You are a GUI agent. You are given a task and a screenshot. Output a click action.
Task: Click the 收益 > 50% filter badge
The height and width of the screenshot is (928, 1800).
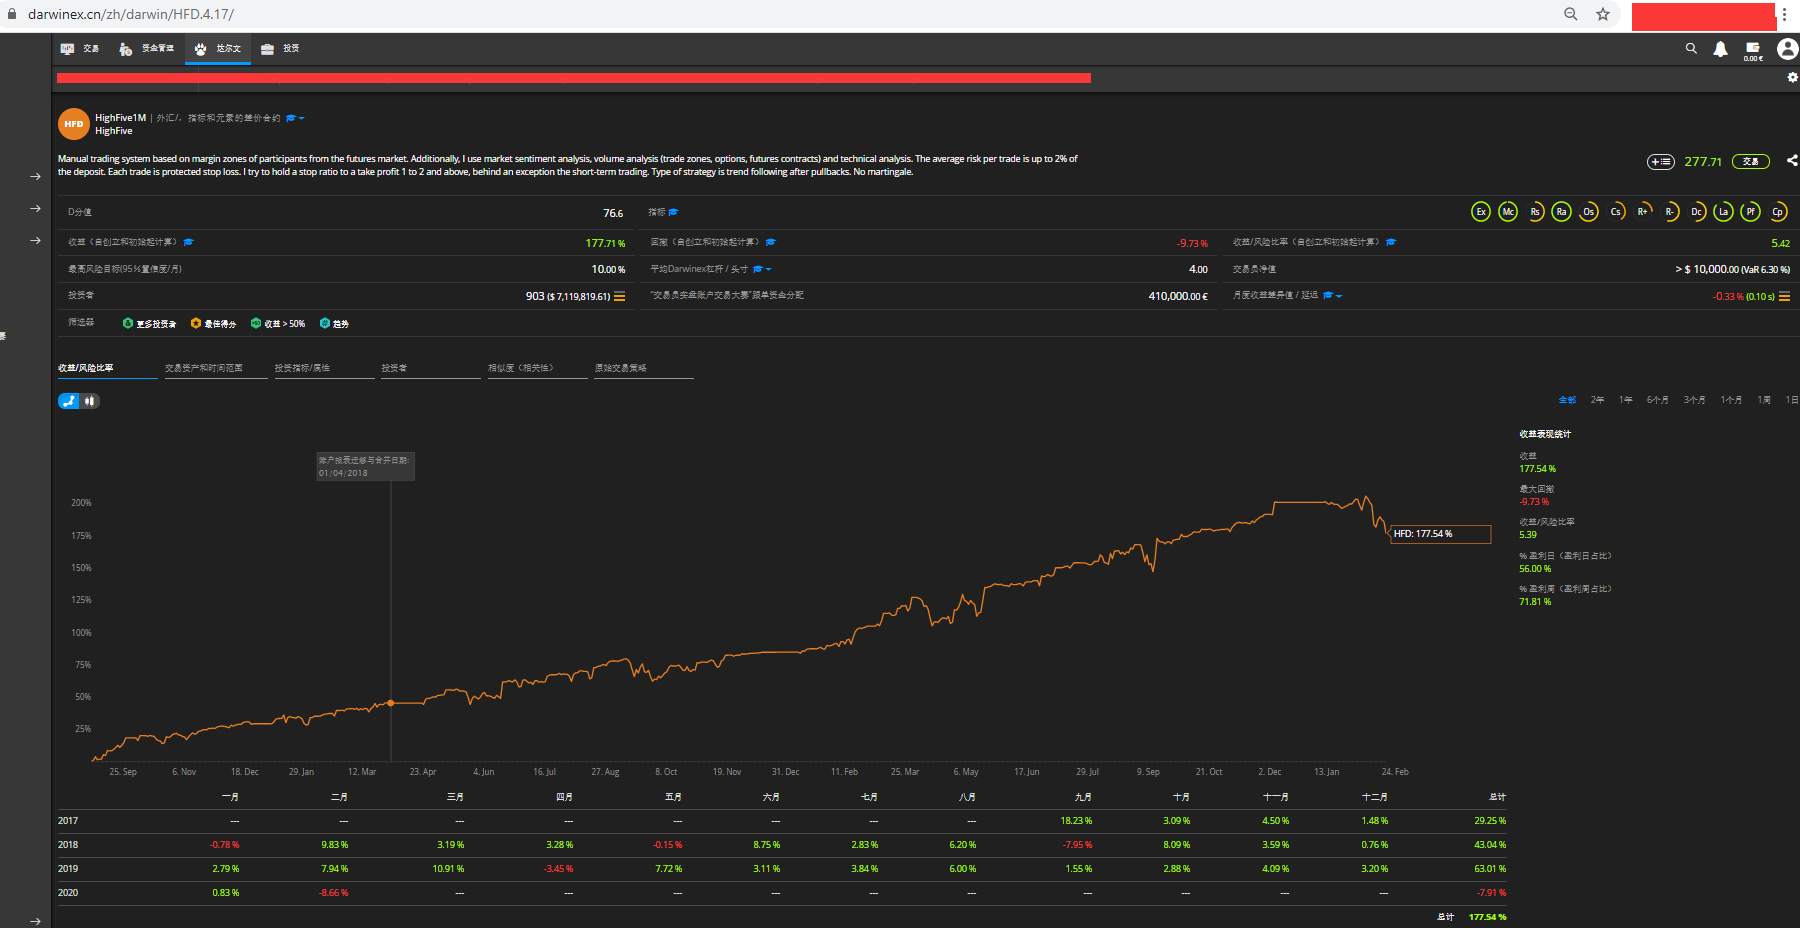(278, 323)
